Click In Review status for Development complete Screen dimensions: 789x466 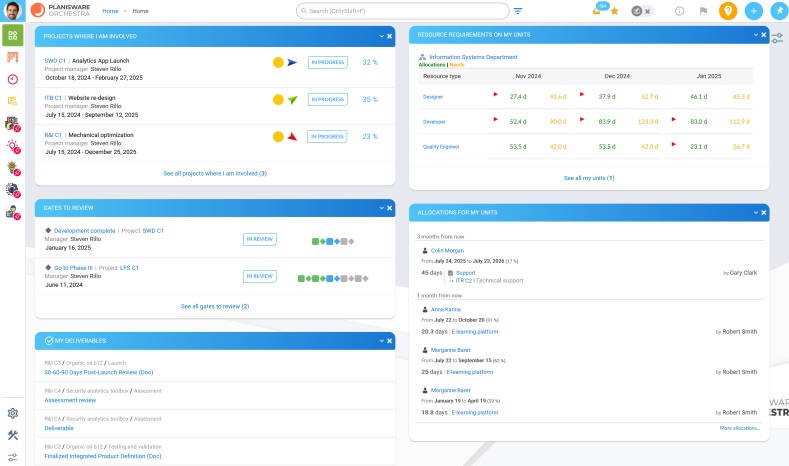click(260, 240)
